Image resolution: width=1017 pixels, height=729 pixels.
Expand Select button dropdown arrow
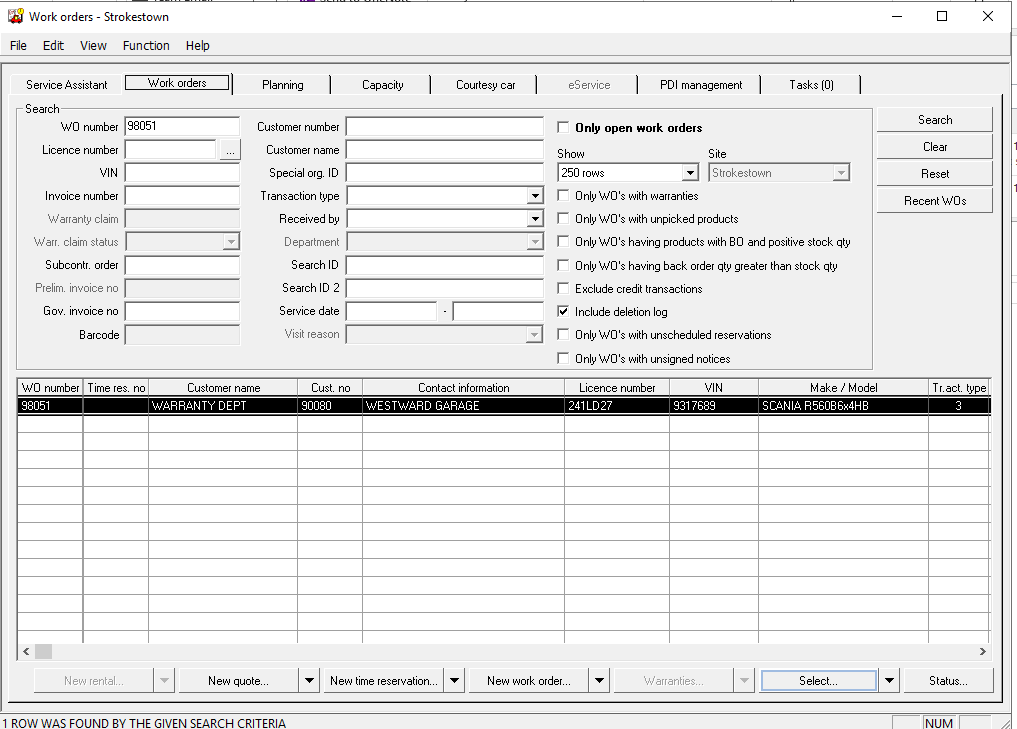click(x=889, y=680)
